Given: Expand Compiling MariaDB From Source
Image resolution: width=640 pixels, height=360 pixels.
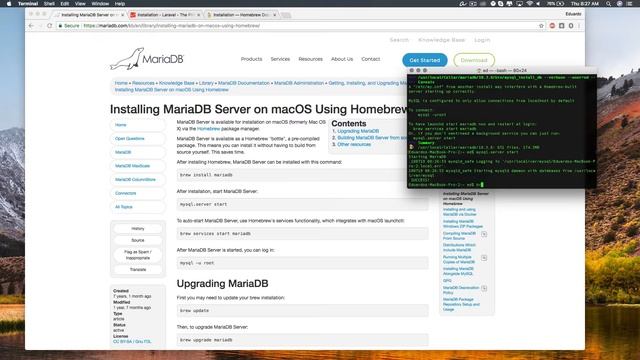Looking at the screenshot, I should coord(484,234).
